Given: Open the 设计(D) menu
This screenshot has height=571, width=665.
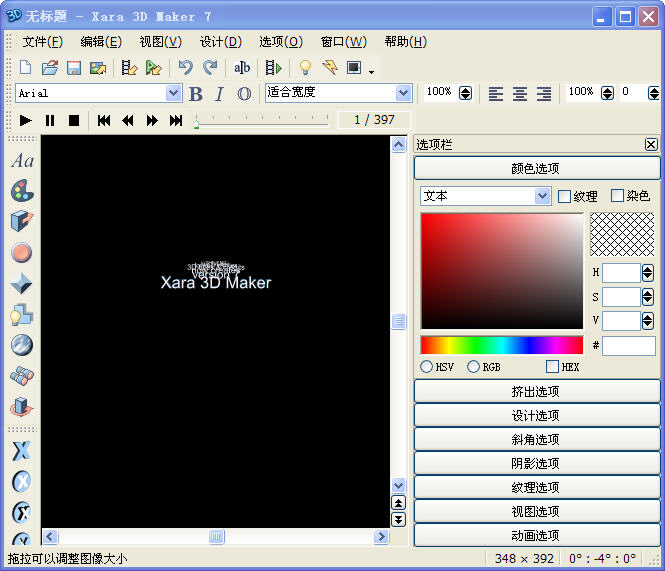Looking at the screenshot, I should point(220,41).
